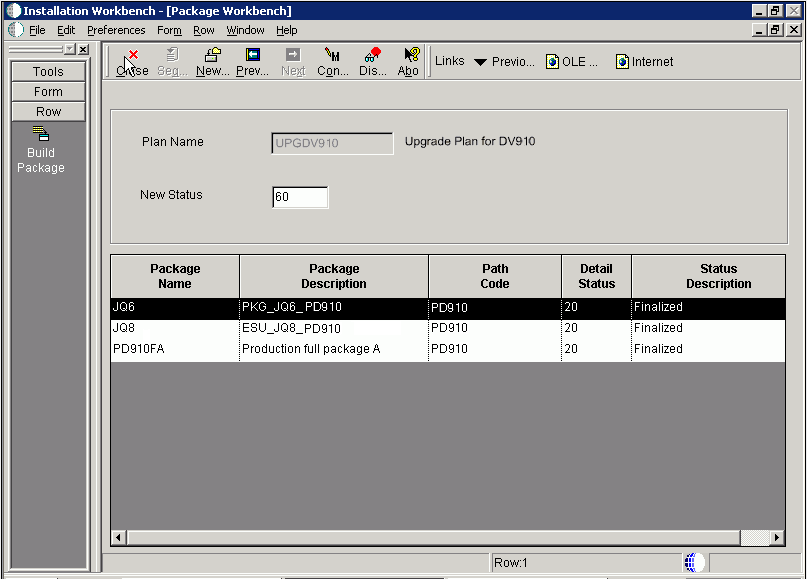Select the PD910FA package row

(448, 349)
